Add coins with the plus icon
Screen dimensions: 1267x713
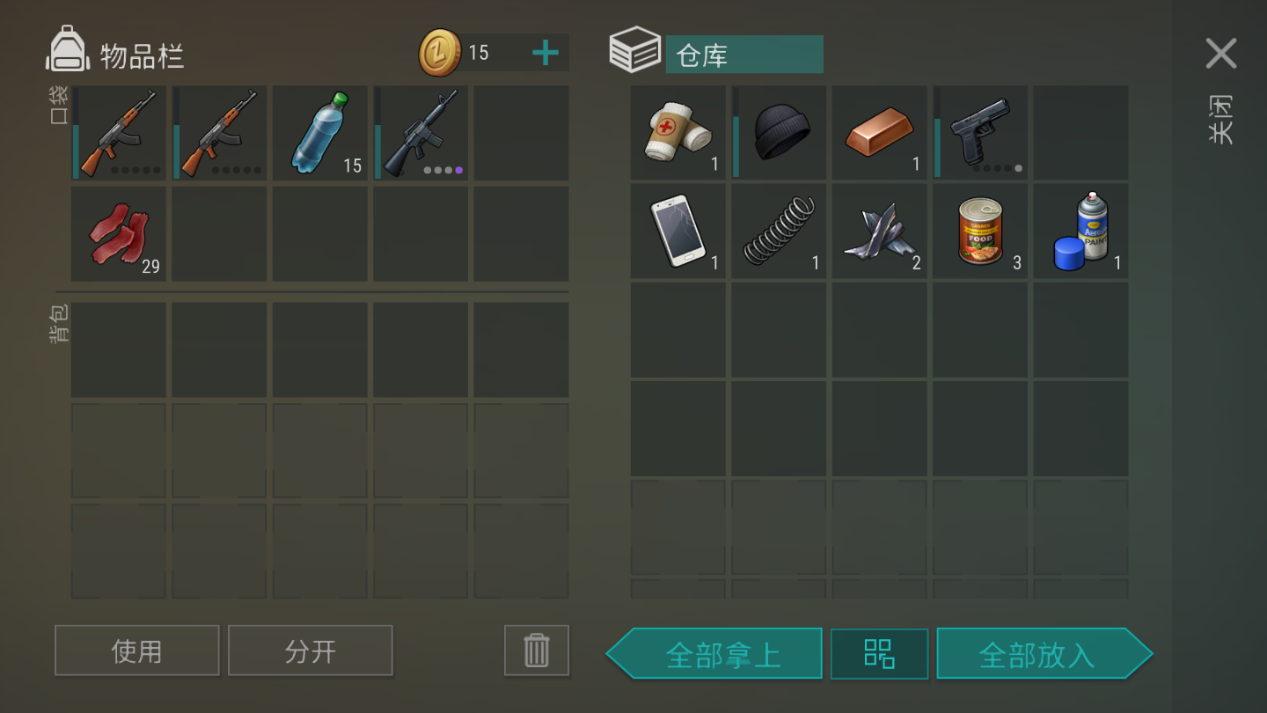click(545, 52)
